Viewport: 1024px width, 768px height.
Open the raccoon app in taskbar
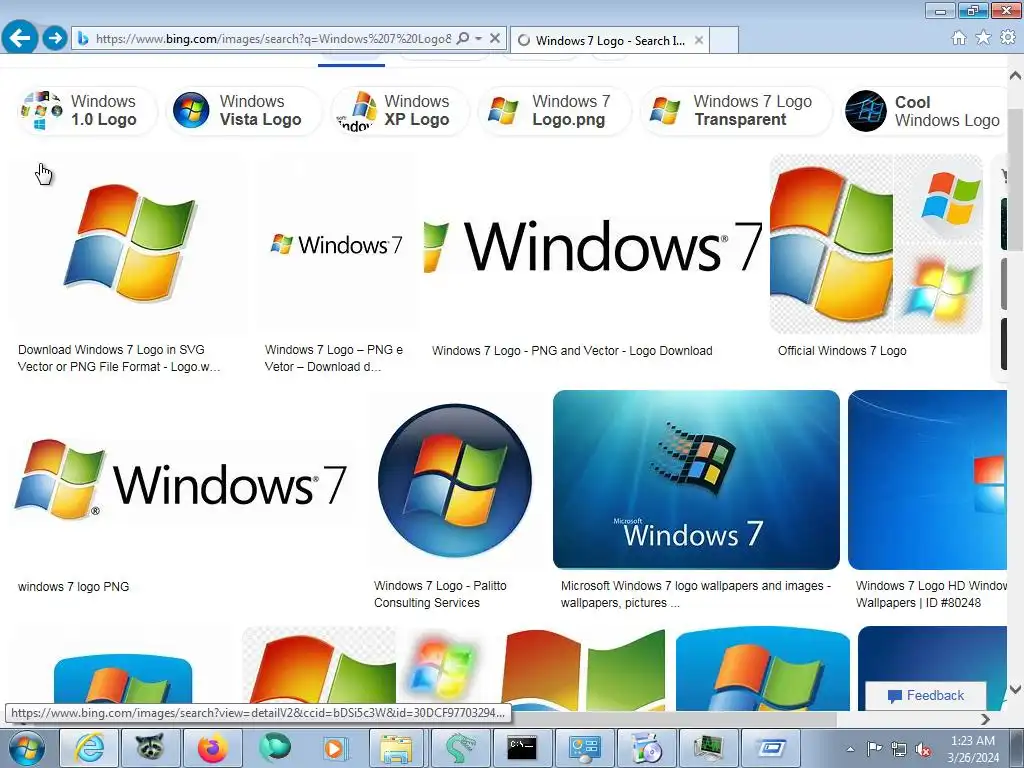click(x=150, y=748)
